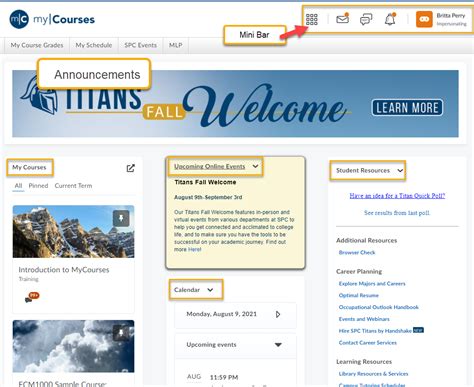
Task: Open Library Resources & Services link
Action: coord(373,374)
